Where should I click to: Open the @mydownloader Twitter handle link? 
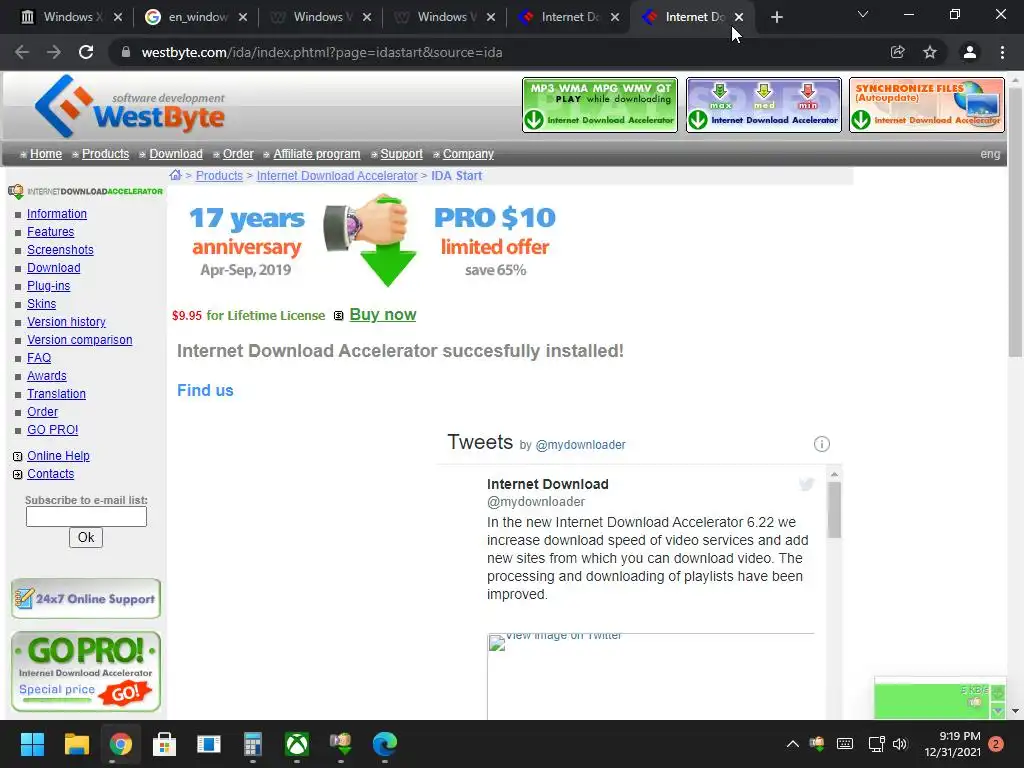pos(580,445)
